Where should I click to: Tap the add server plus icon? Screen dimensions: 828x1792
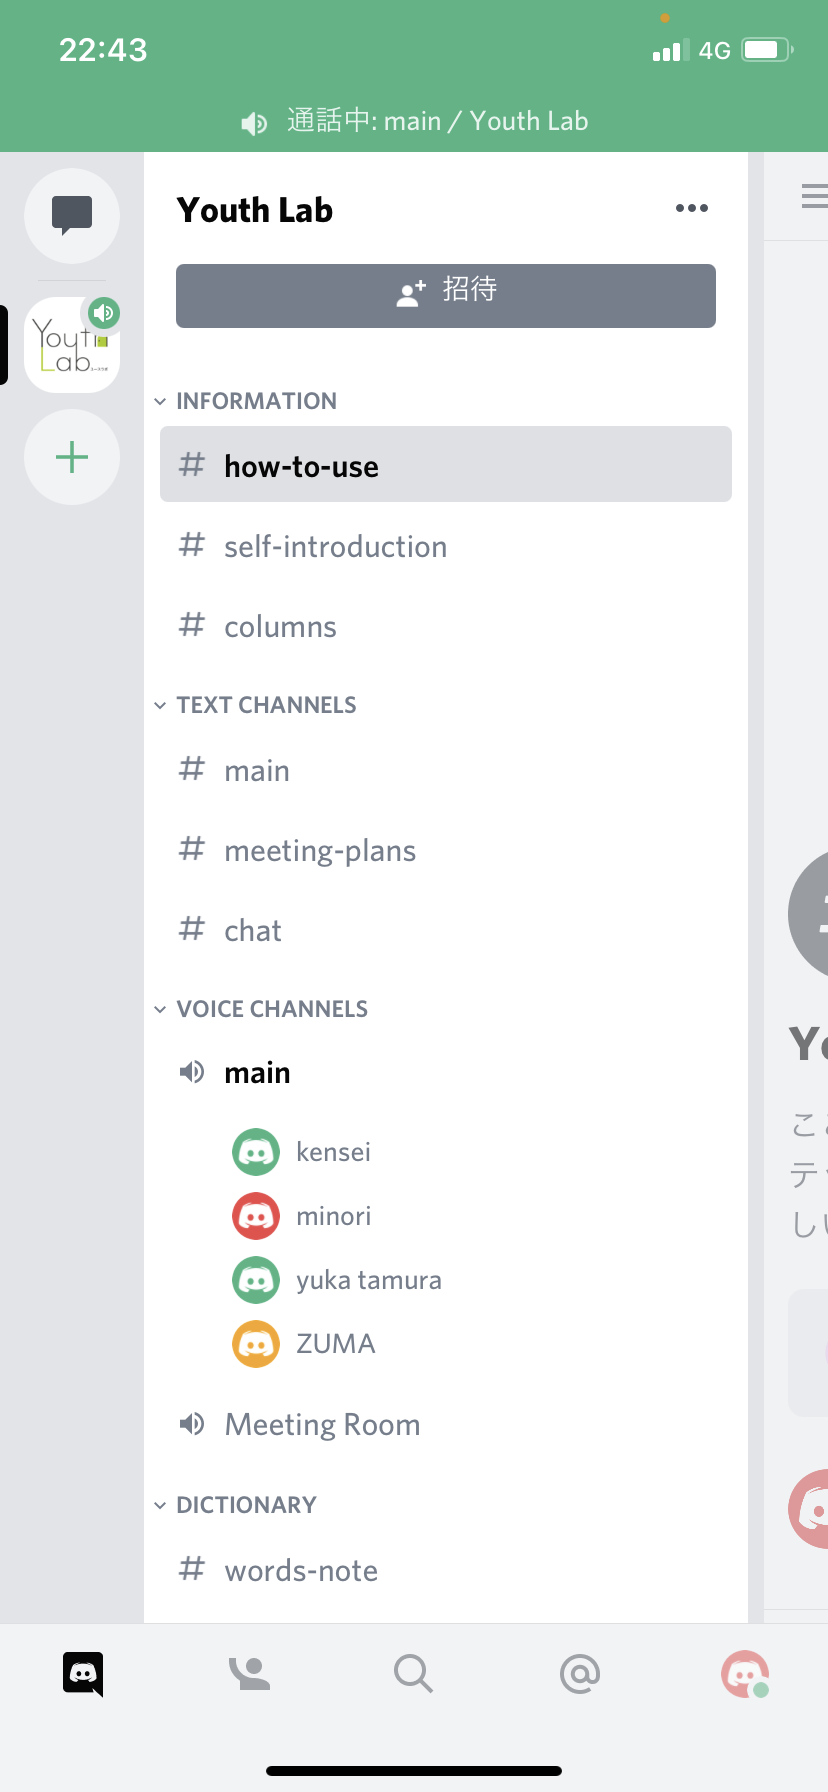click(x=72, y=458)
